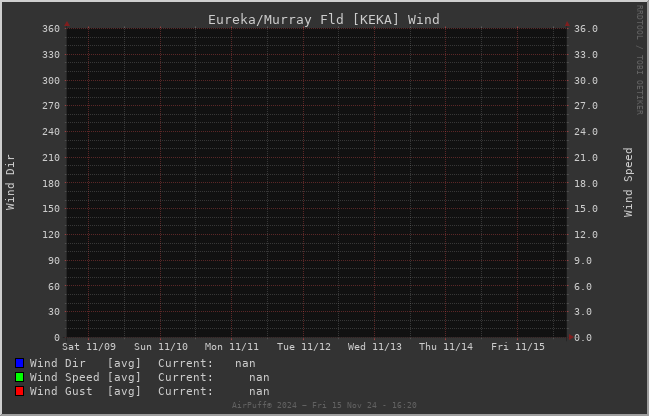Click the left axis value 270
The image size is (649, 416).
click(x=51, y=106)
